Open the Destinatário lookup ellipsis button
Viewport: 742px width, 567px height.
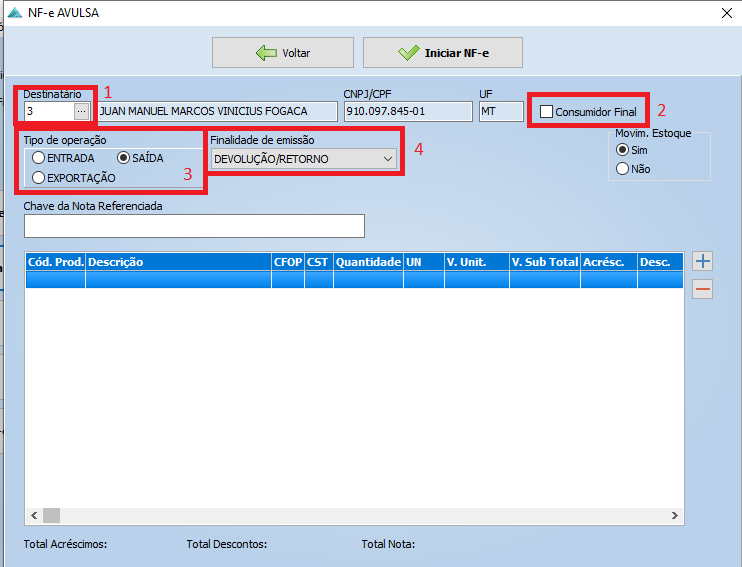pos(81,112)
